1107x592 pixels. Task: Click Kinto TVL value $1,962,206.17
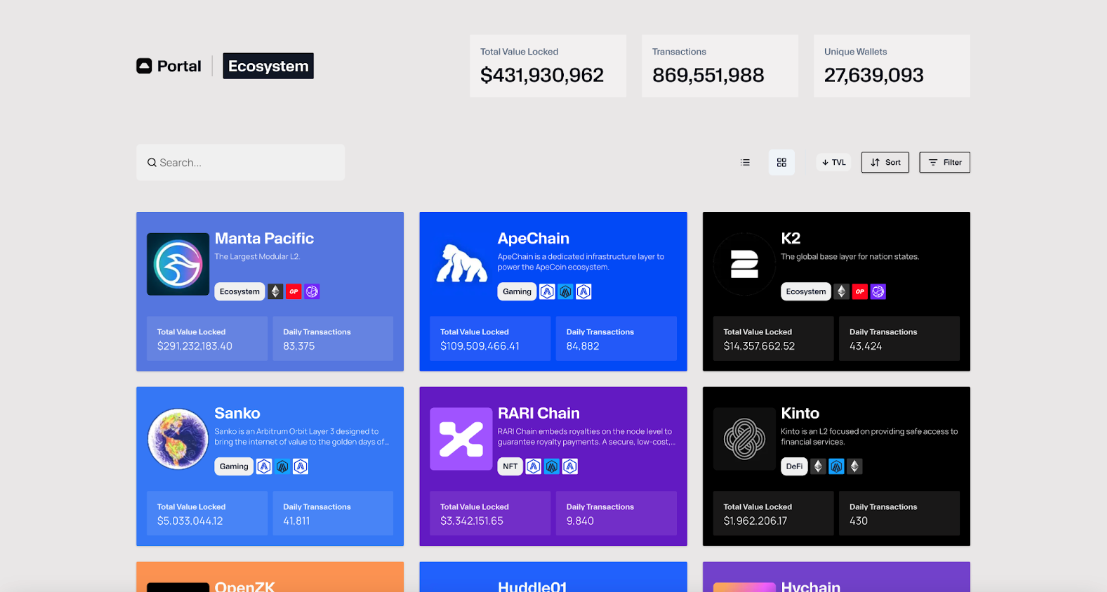pyautogui.click(x=755, y=521)
